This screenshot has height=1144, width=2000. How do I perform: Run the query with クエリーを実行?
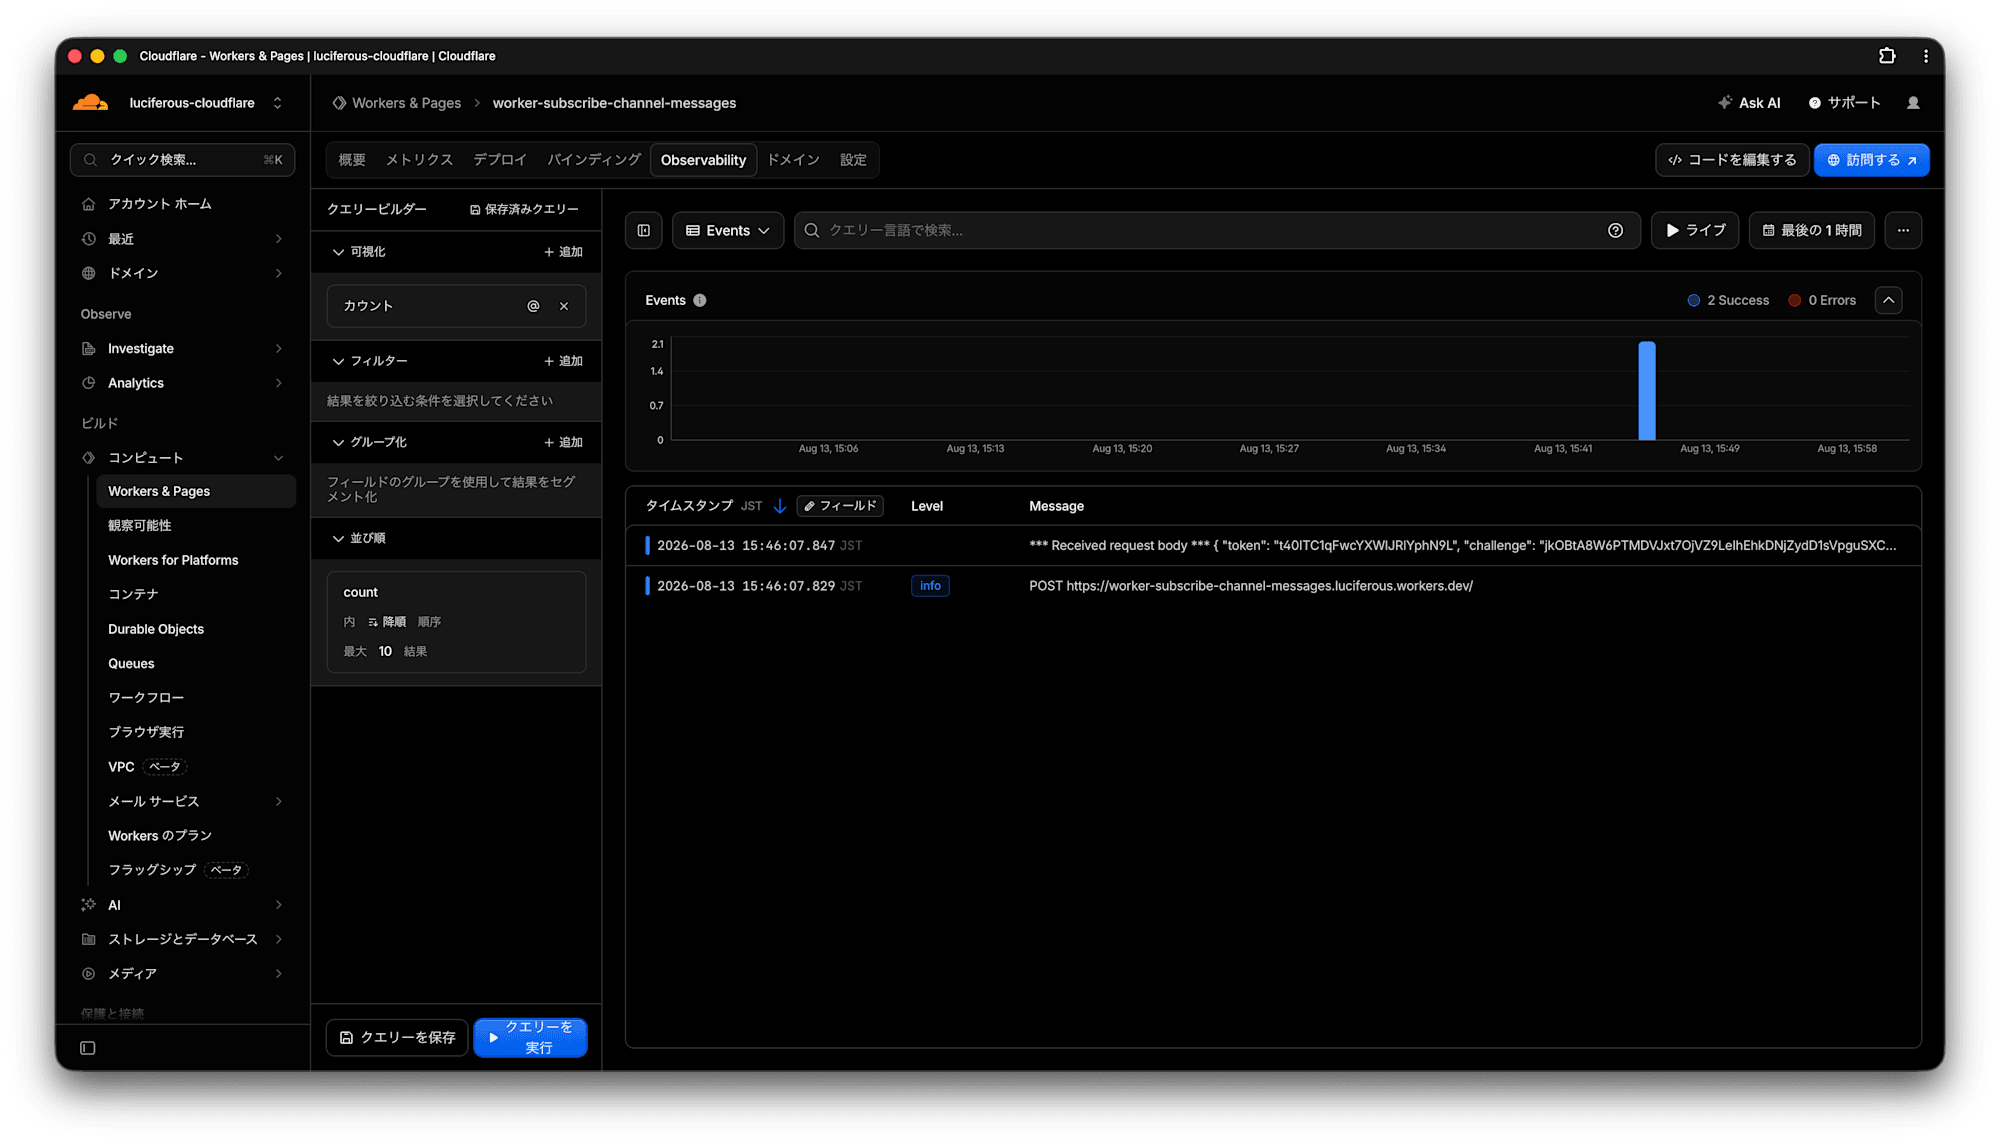tap(530, 1037)
